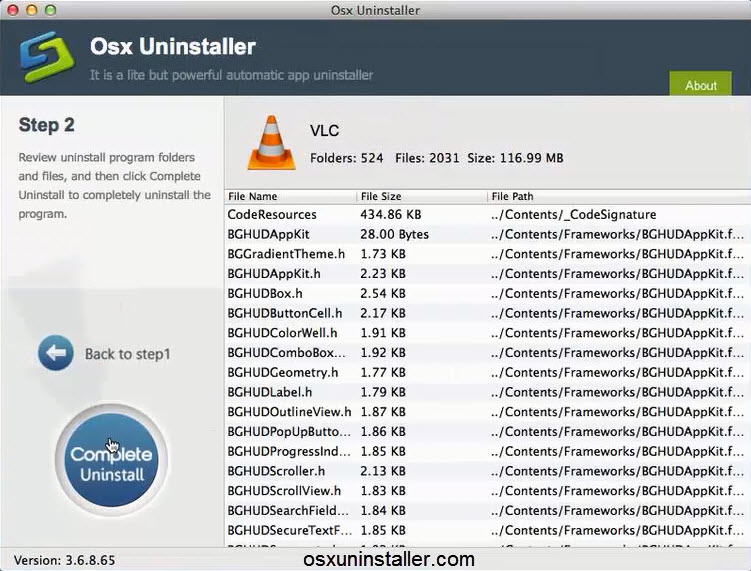Sort by the File Name column header

pos(290,196)
